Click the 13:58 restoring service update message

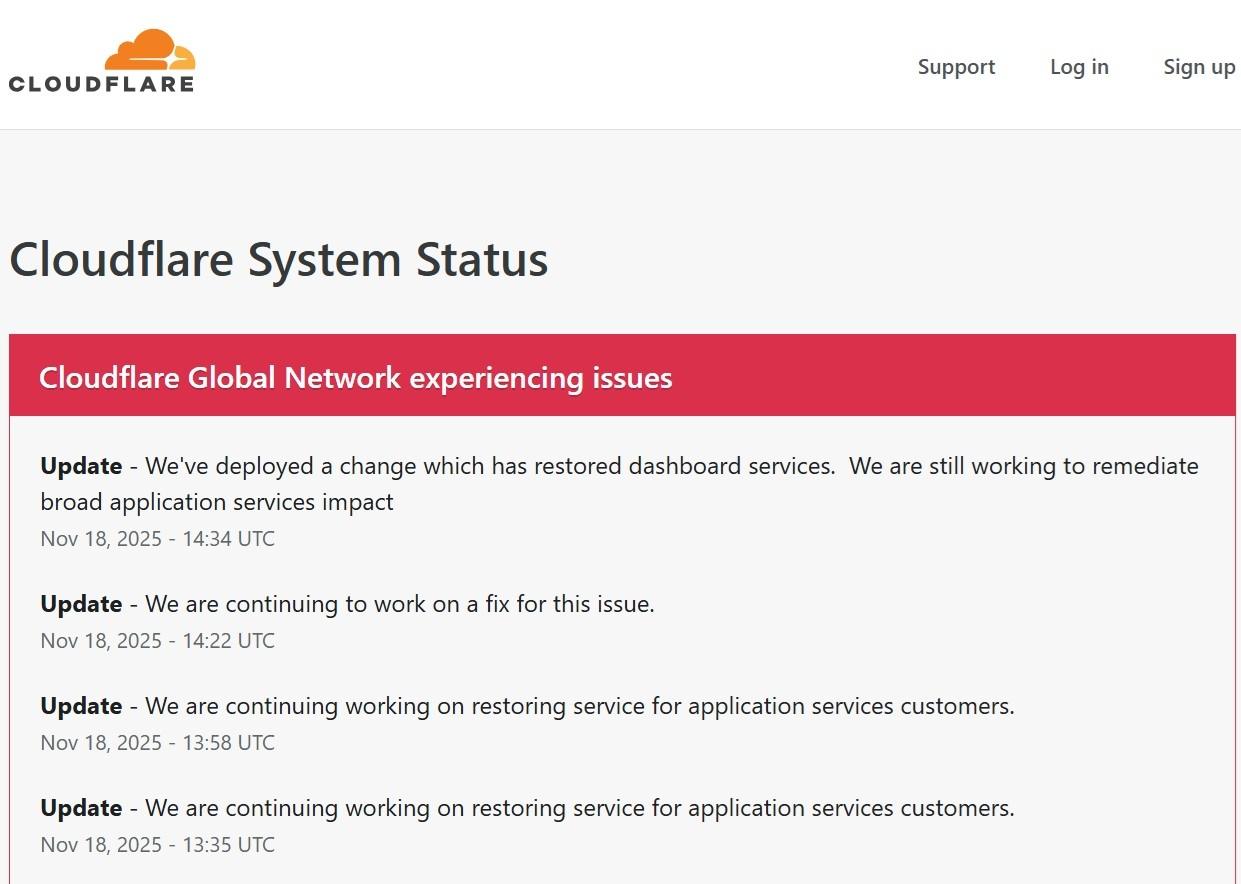[580, 706]
